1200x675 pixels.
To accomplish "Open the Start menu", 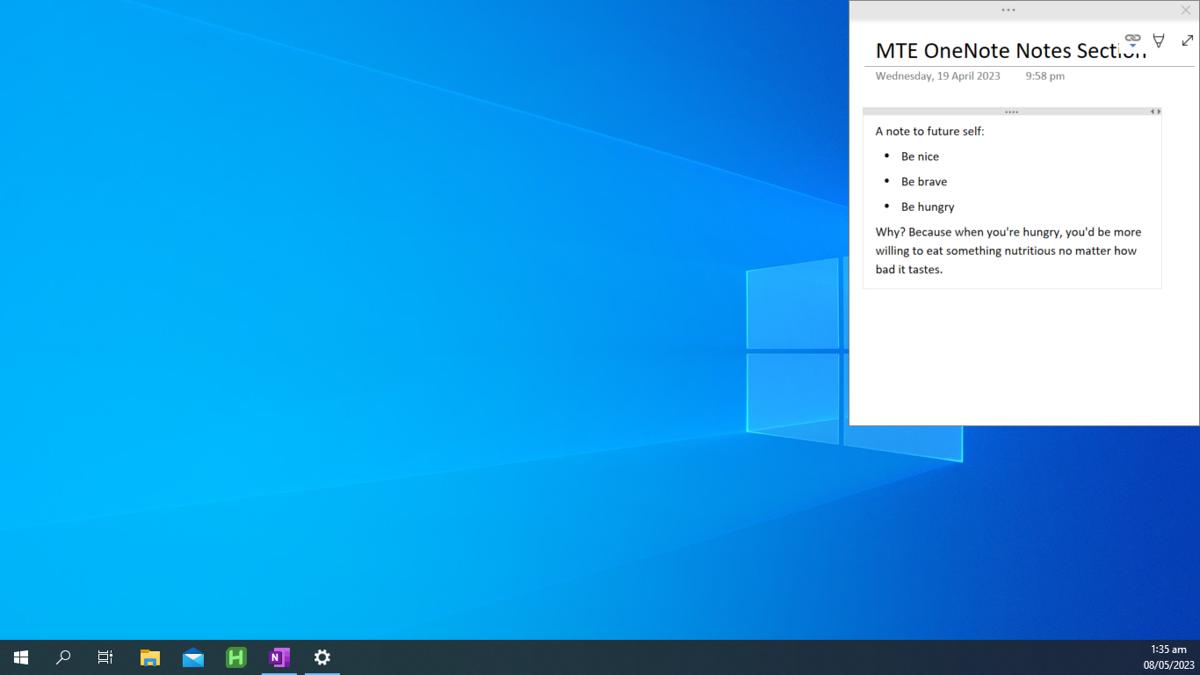I will pyautogui.click(x=20, y=657).
